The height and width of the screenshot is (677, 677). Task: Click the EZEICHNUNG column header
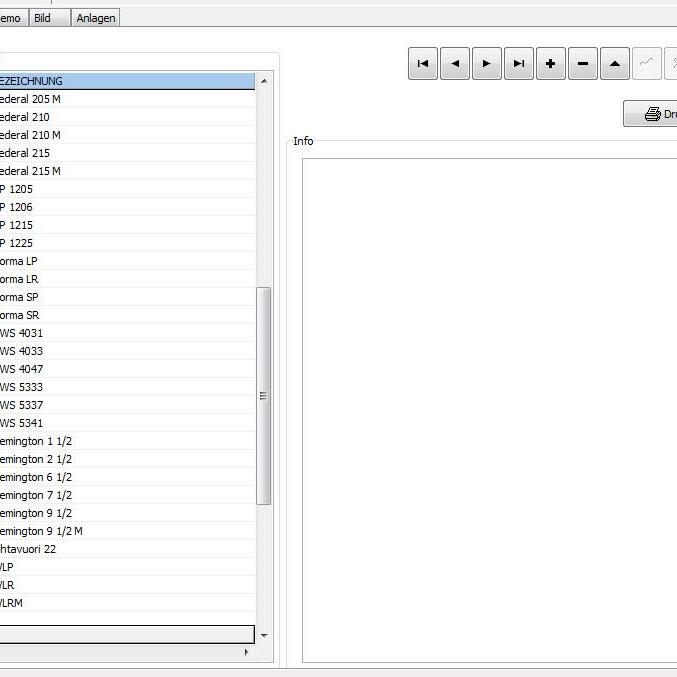point(127,81)
